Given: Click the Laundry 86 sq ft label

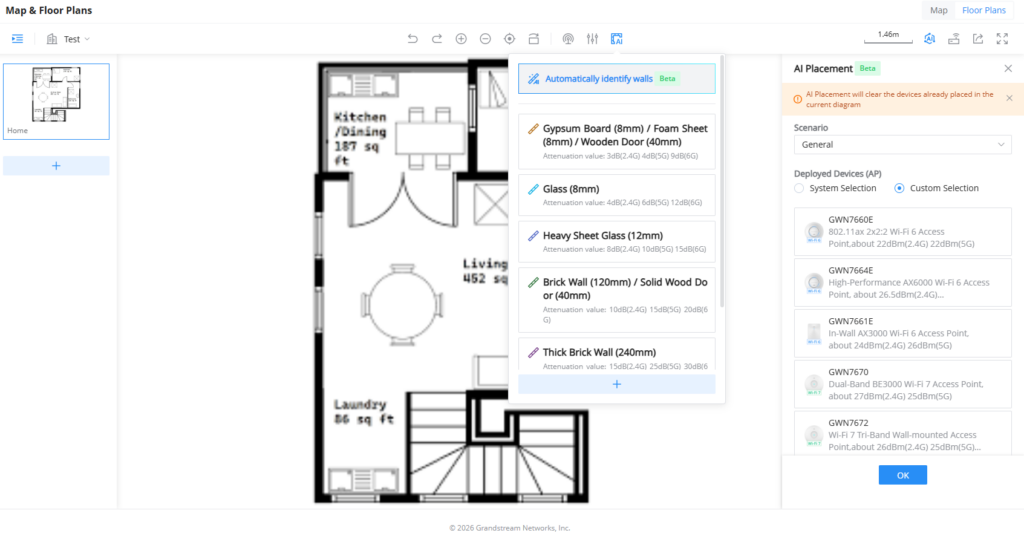Looking at the screenshot, I should pos(364,412).
